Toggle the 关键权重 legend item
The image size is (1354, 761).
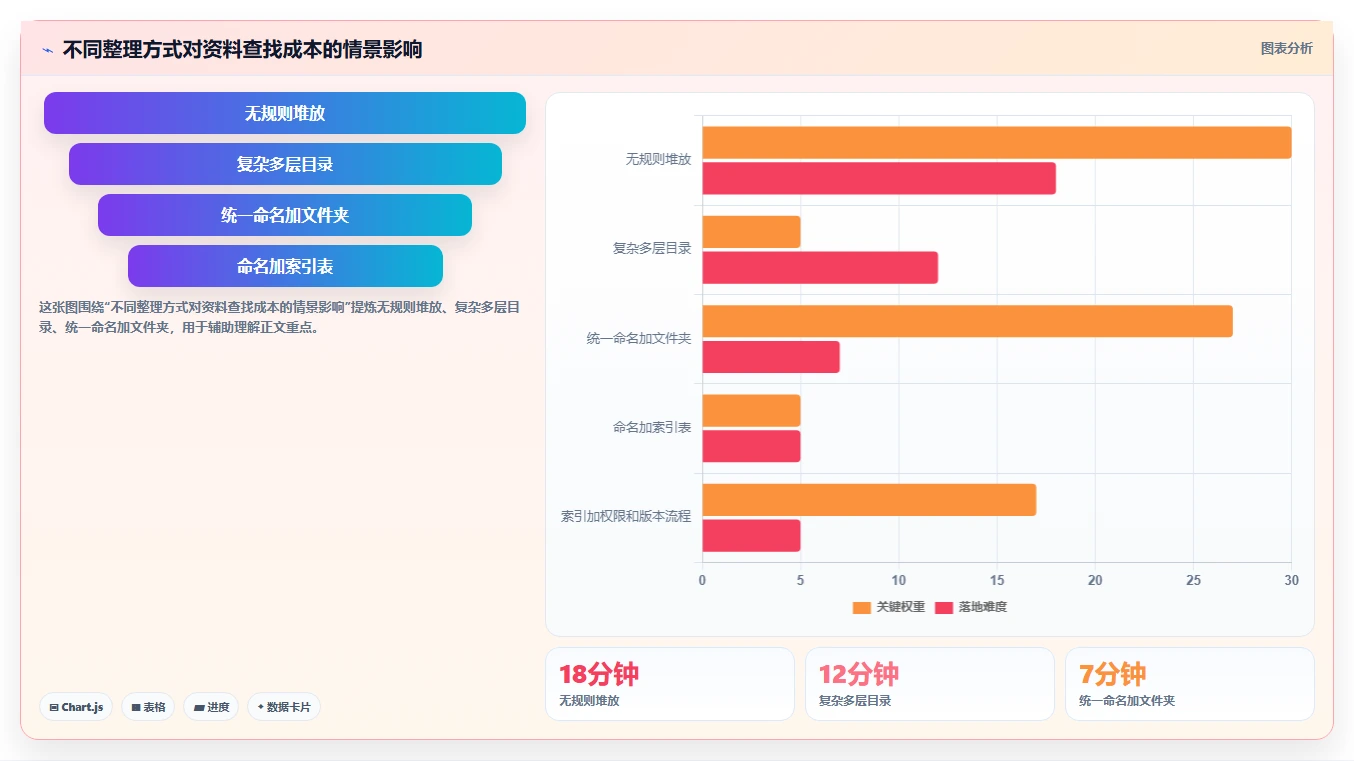[889, 607]
